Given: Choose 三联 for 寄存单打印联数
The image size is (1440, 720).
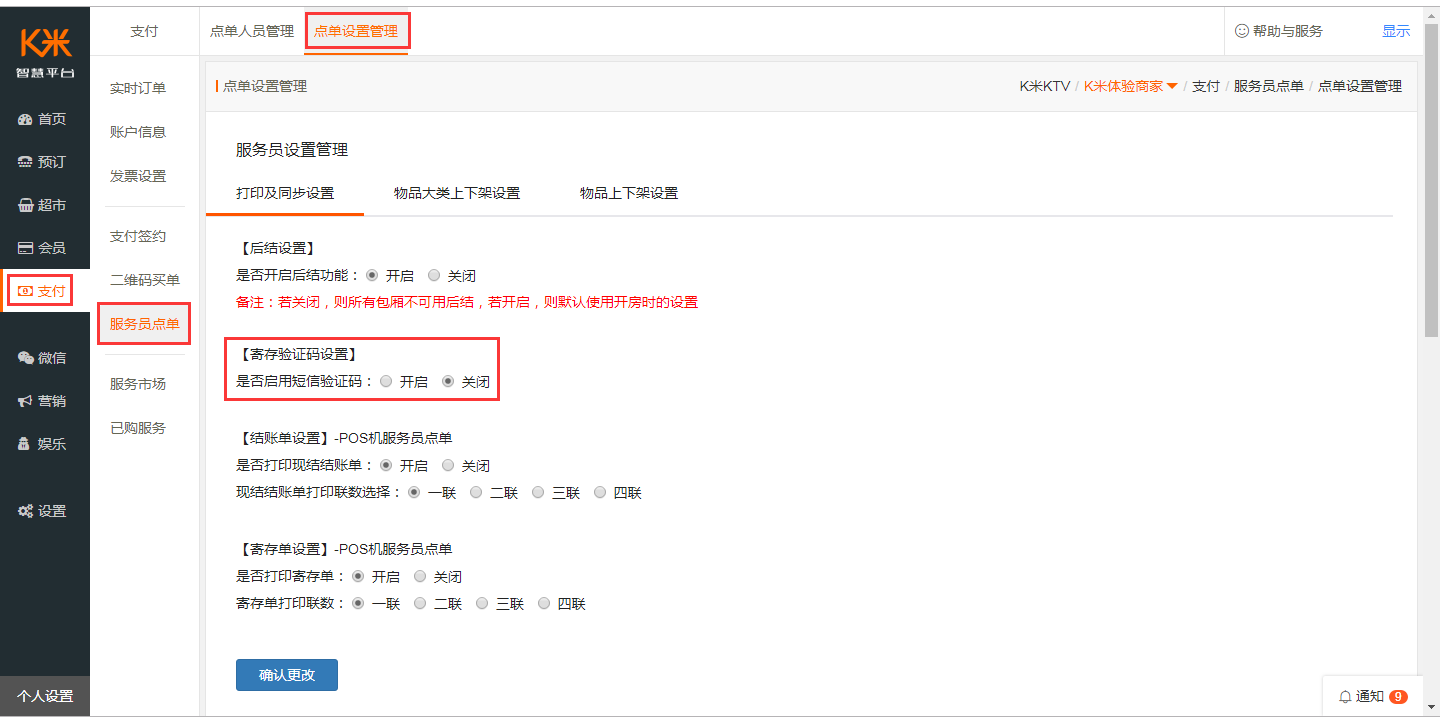Looking at the screenshot, I should 482,603.
